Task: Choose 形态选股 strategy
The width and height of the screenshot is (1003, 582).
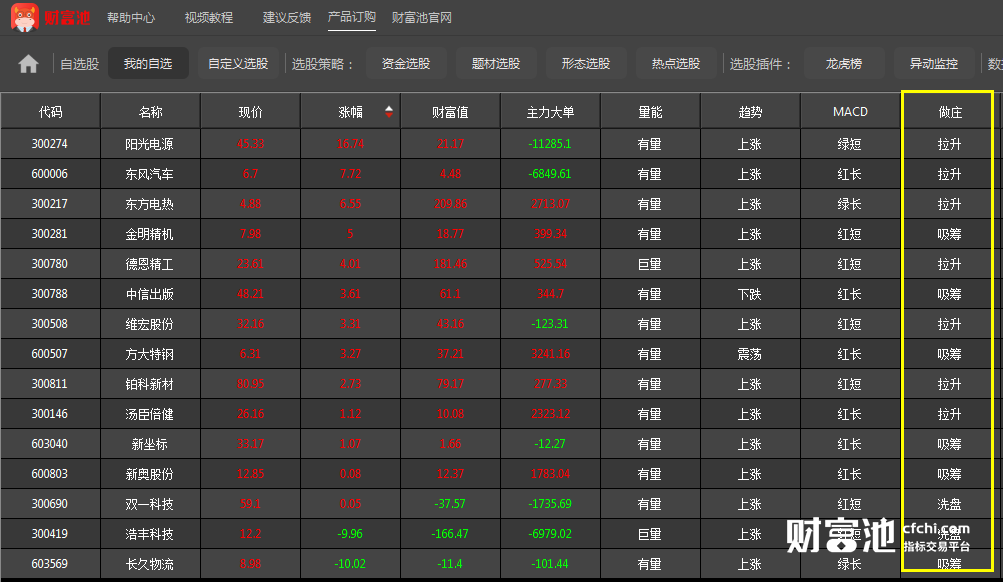Action: [x=586, y=63]
